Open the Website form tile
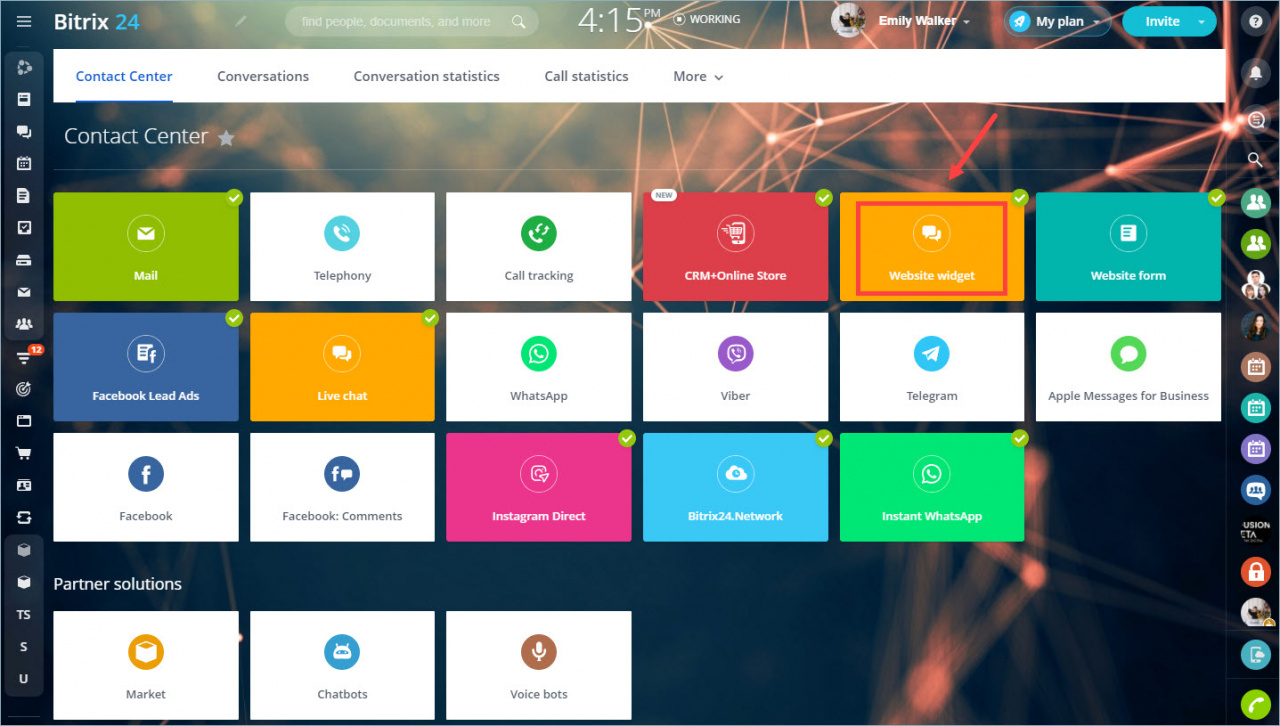The height and width of the screenshot is (726, 1280). tap(1128, 247)
